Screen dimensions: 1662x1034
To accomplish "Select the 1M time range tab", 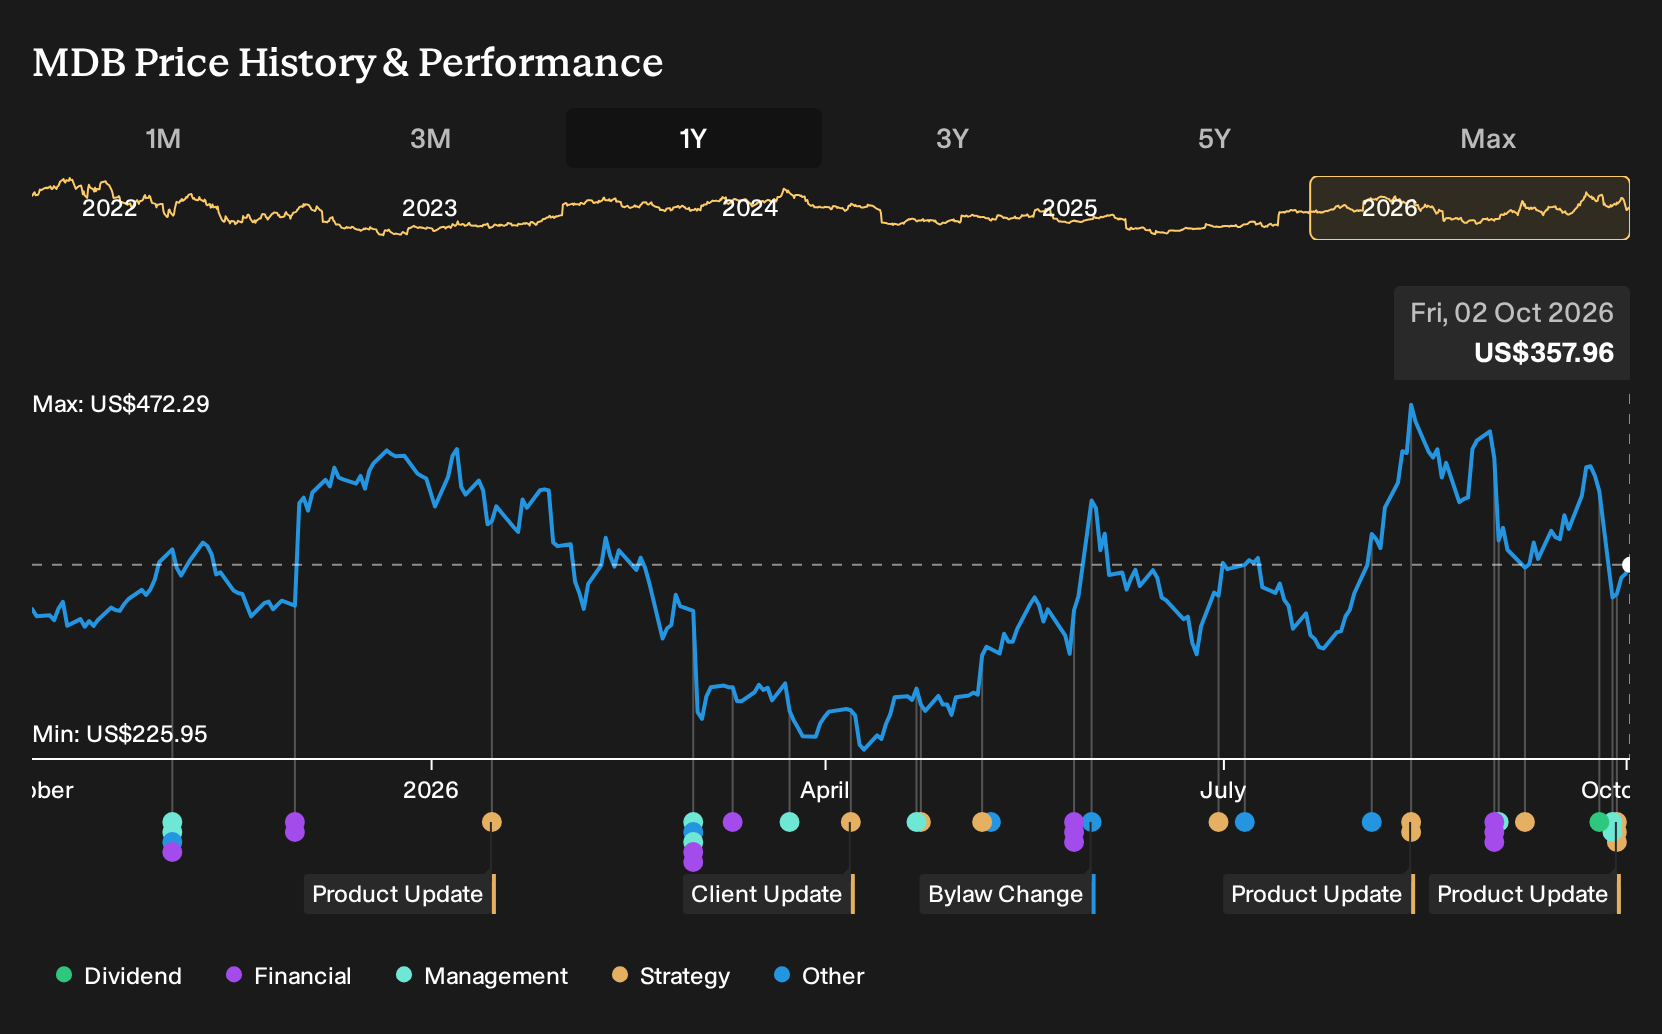I will point(163,138).
